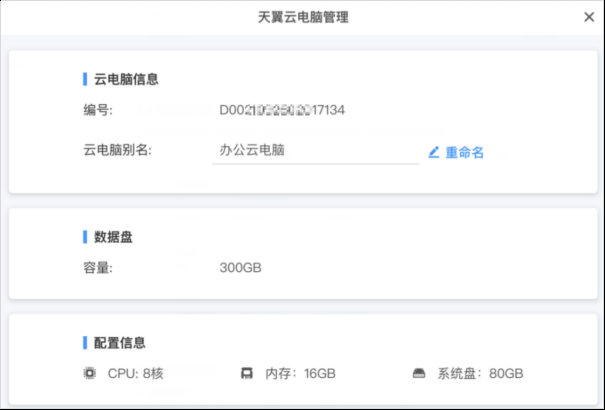Image resolution: width=605 pixels, height=410 pixels.
Task: Click the 内存：16GB text
Action: (300, 373)
